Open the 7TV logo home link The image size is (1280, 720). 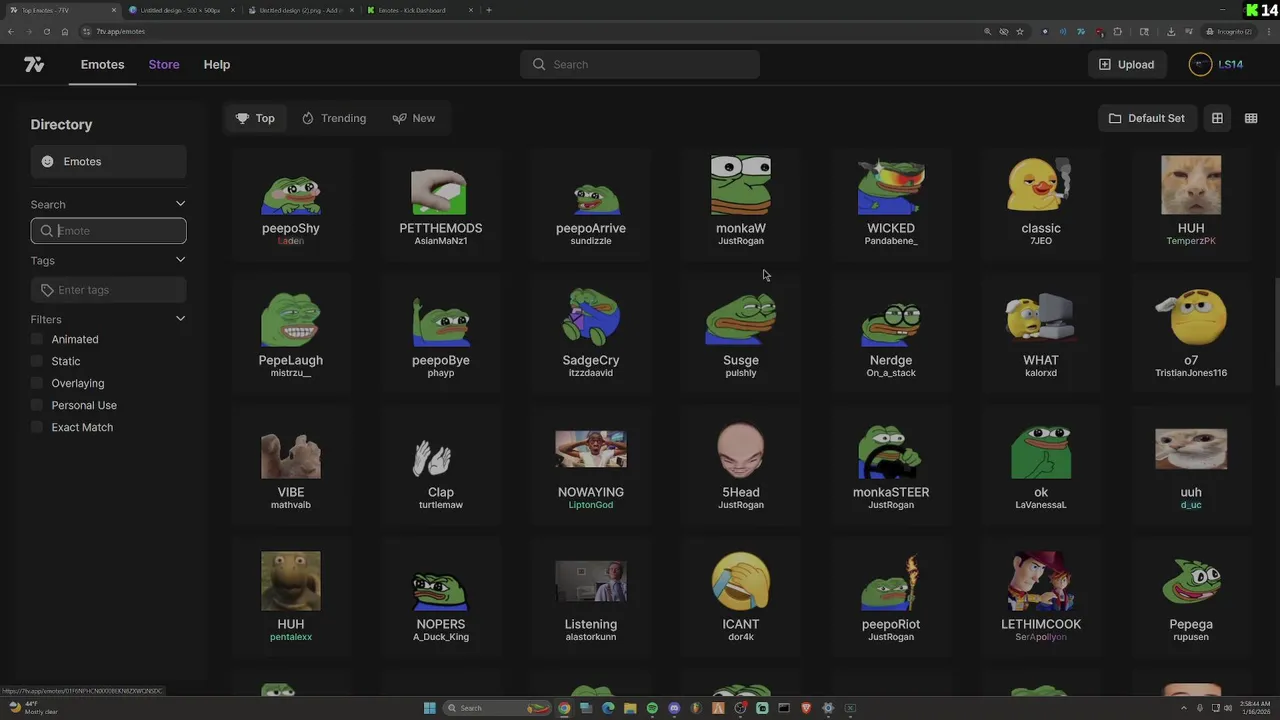[x=34, y=64]
